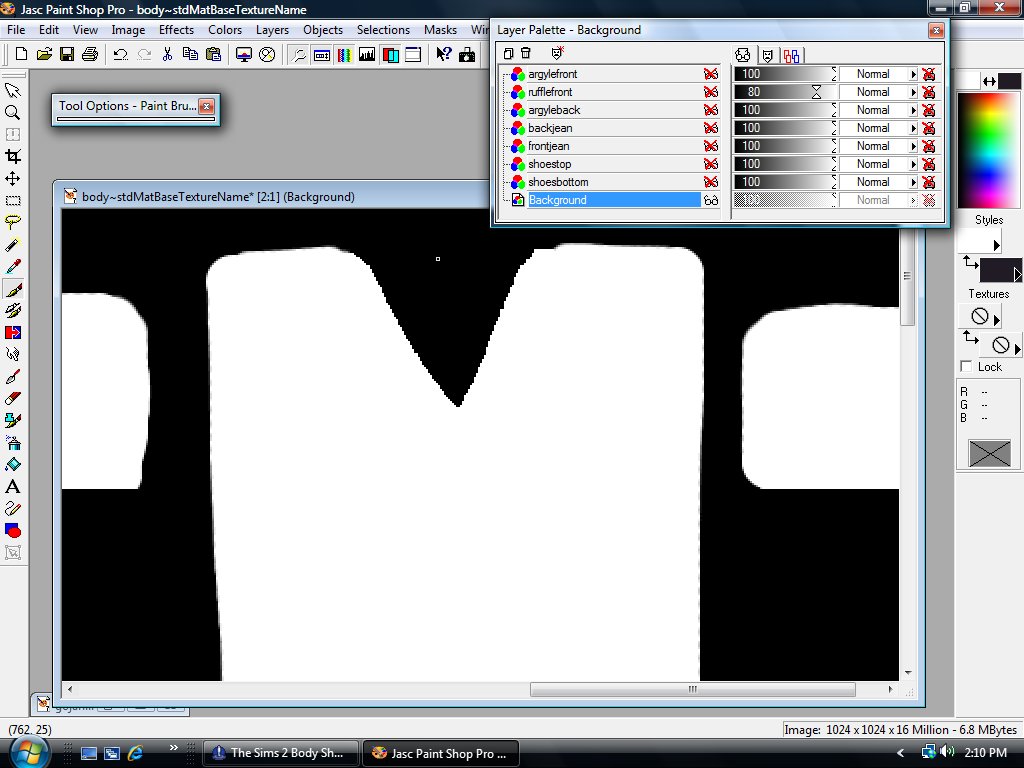Image resolution: width=1024 pixels, height=768 pixels.
Task: Expand the Styles swatch flyout arrow
Action: [997, 245]
